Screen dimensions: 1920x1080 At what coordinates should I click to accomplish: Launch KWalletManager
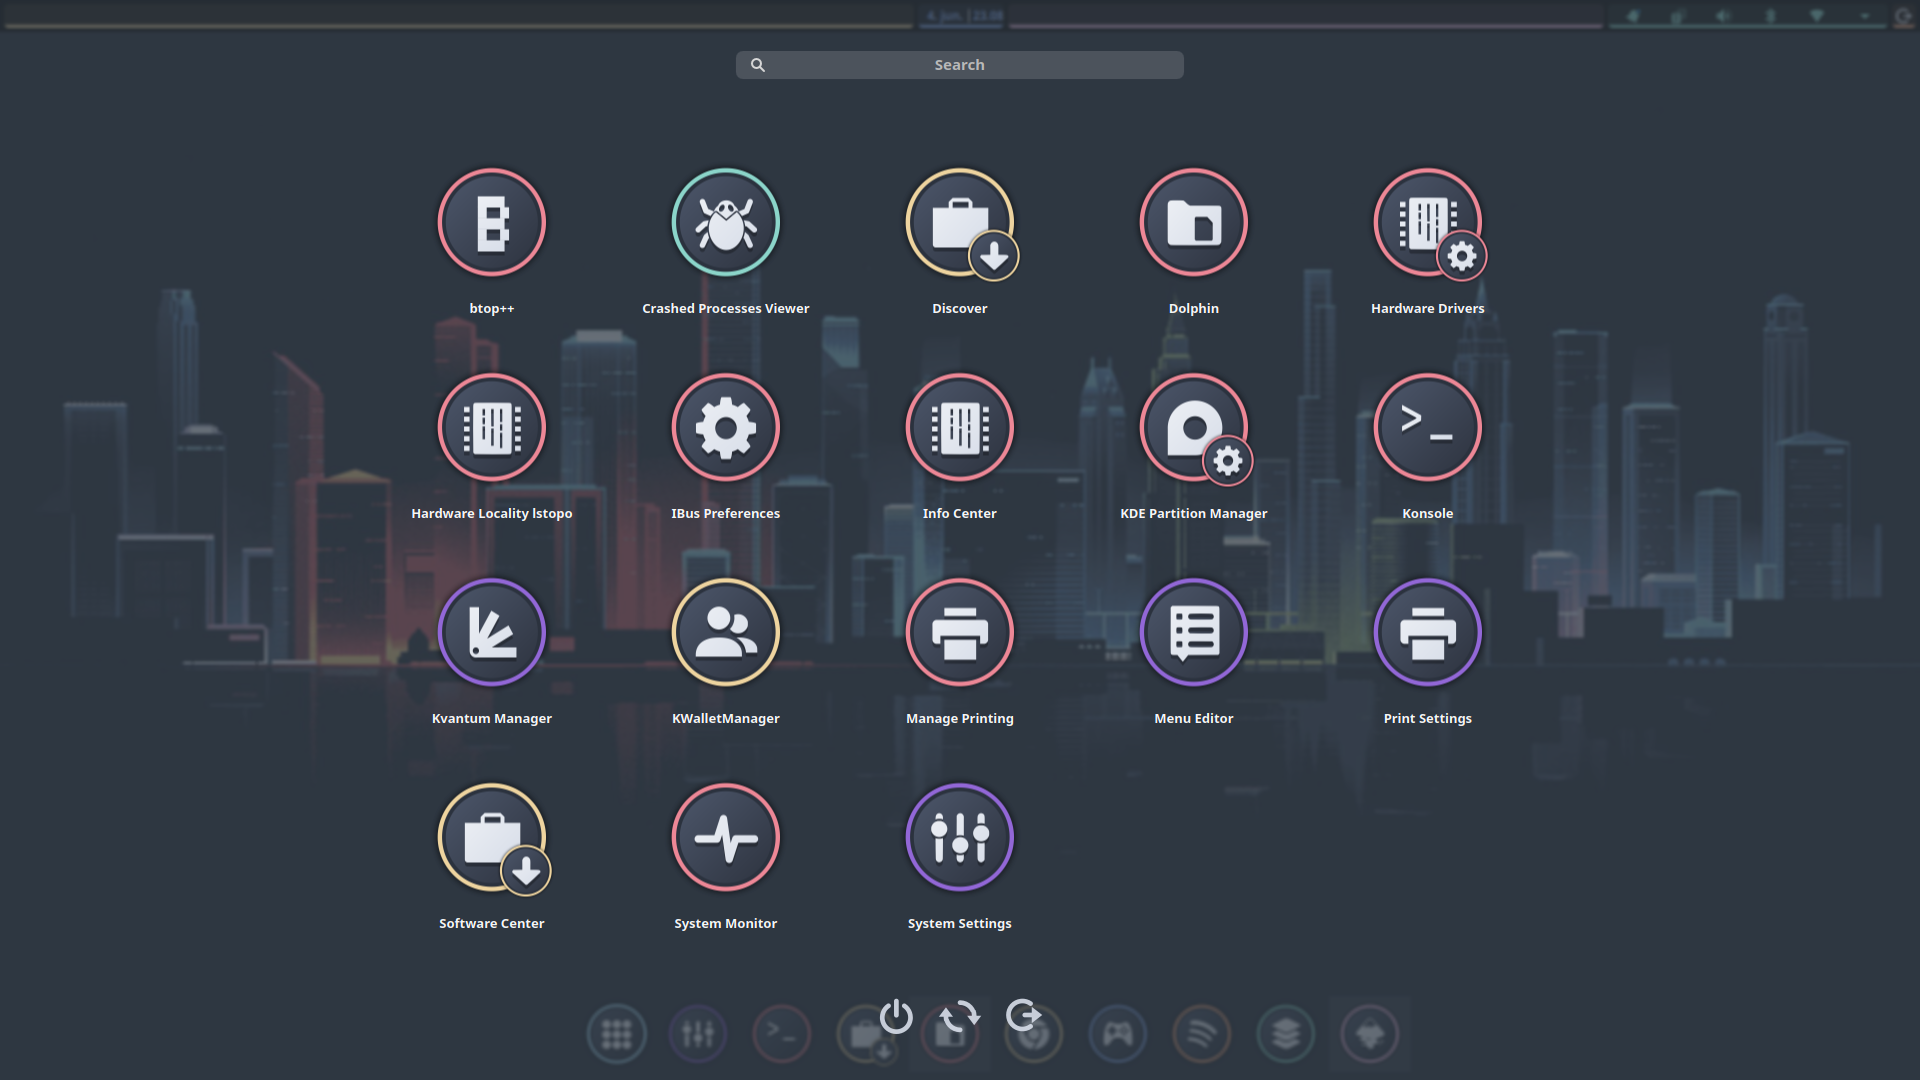click(725, 633)
